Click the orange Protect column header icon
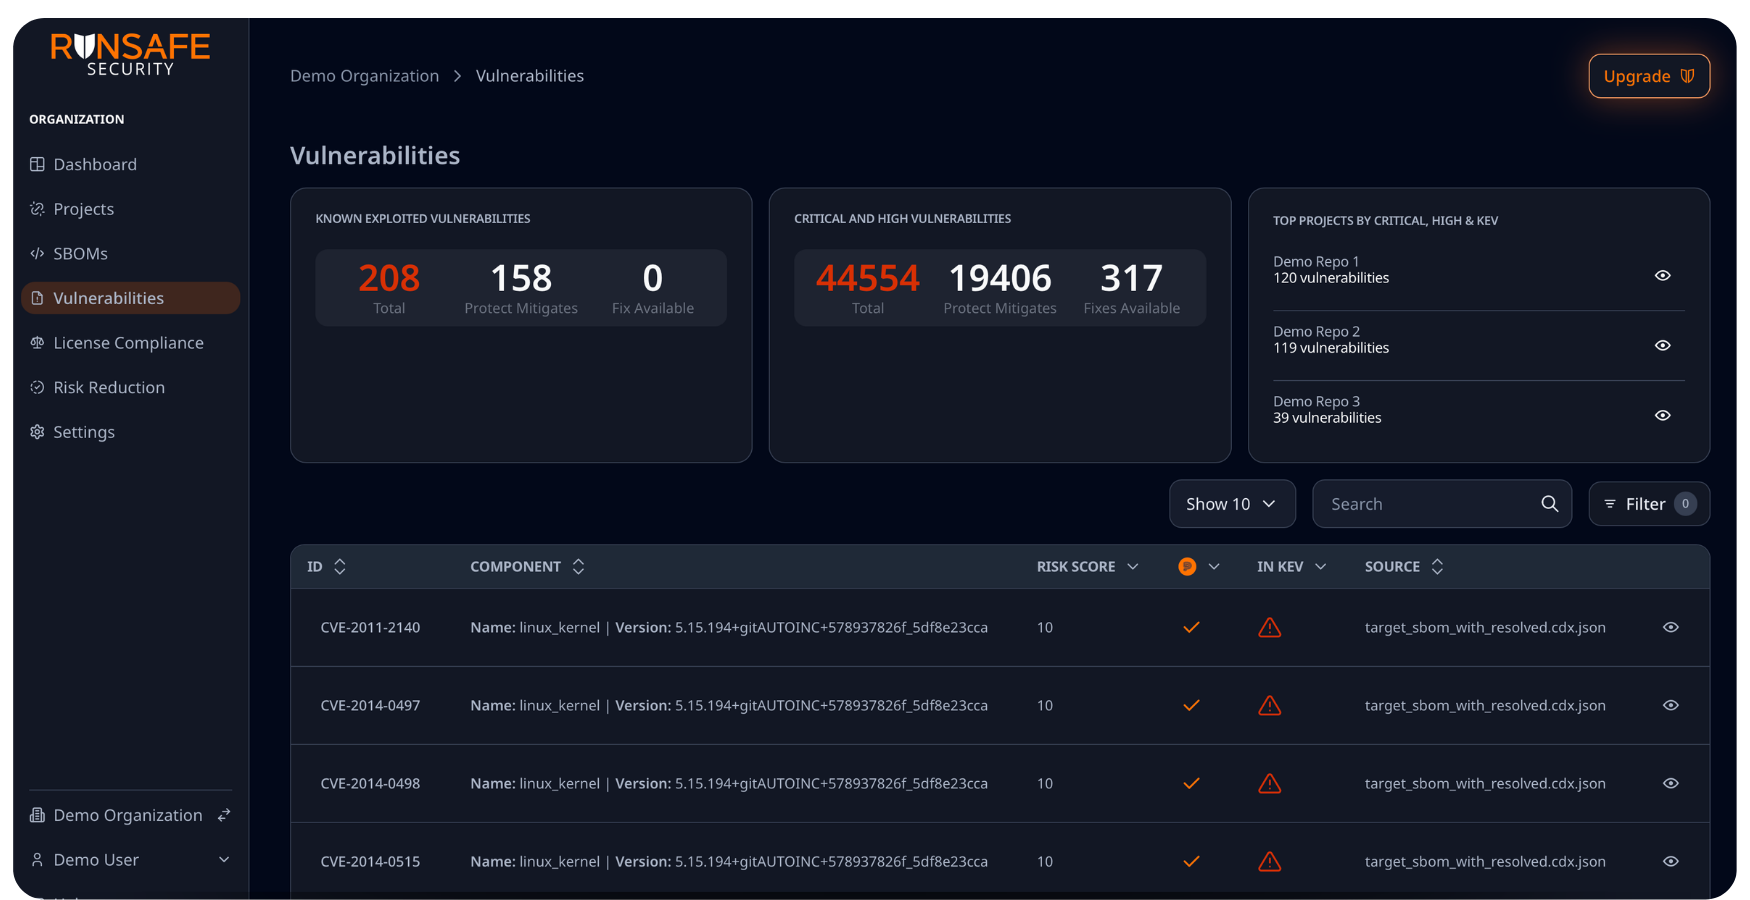The height and width of the screenshot is (900, 1750). 1187,567
